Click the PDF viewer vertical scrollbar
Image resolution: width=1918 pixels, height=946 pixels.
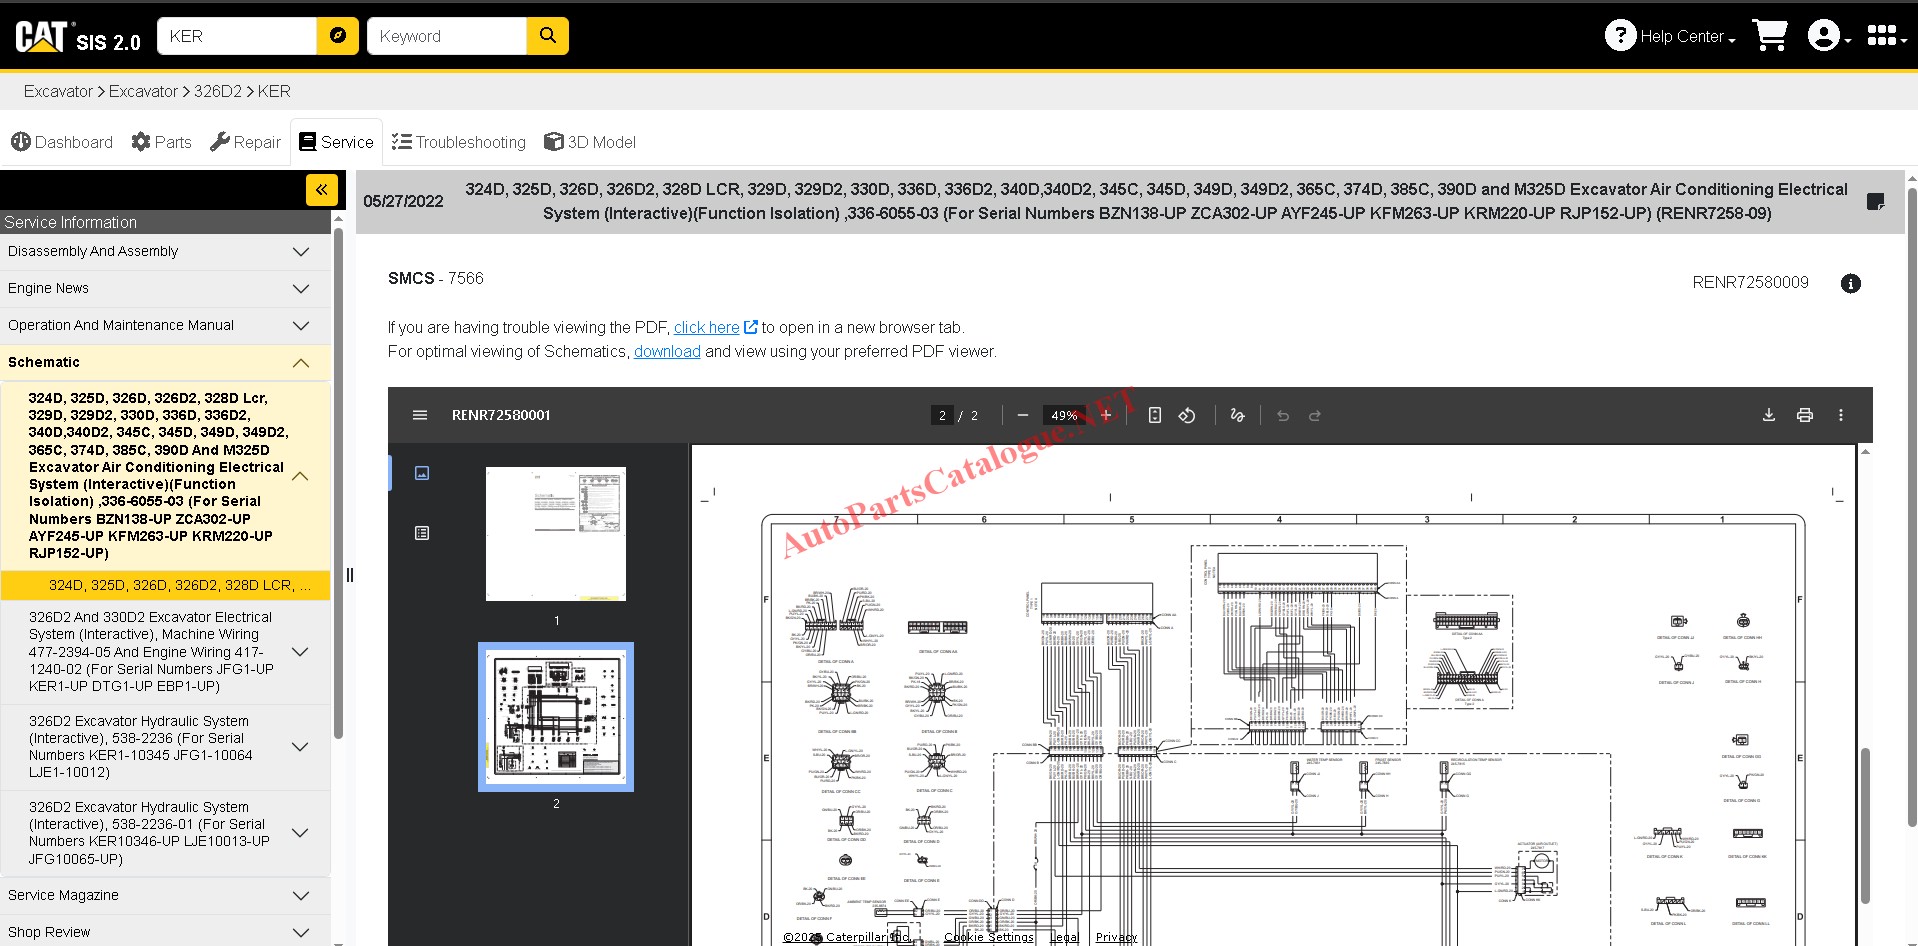coord(1865,825)
